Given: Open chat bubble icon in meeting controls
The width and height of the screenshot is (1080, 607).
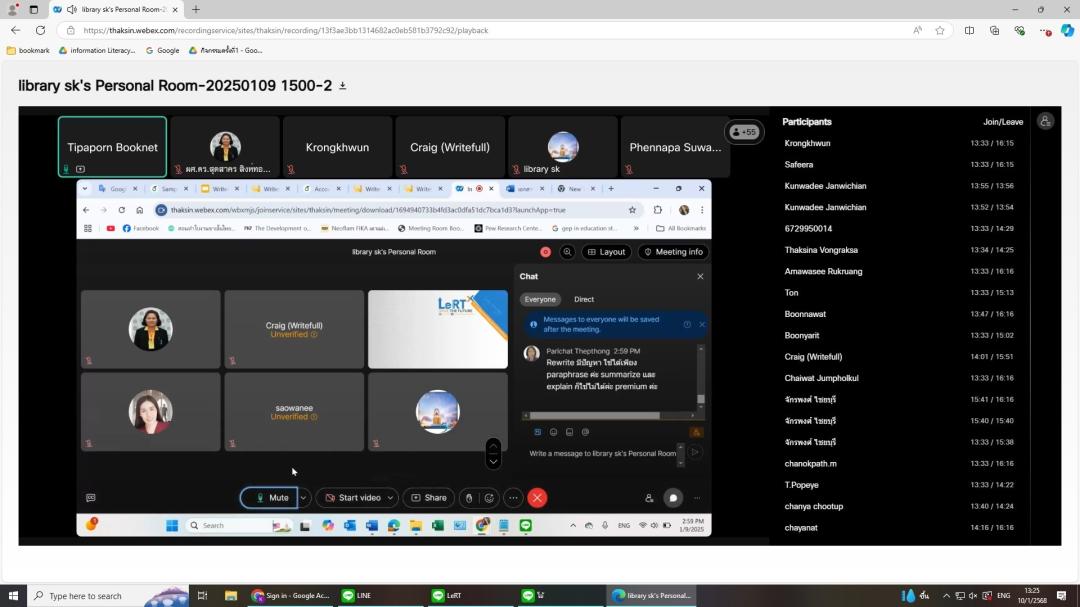Looking at the screenshot, I should click(673, 497).
